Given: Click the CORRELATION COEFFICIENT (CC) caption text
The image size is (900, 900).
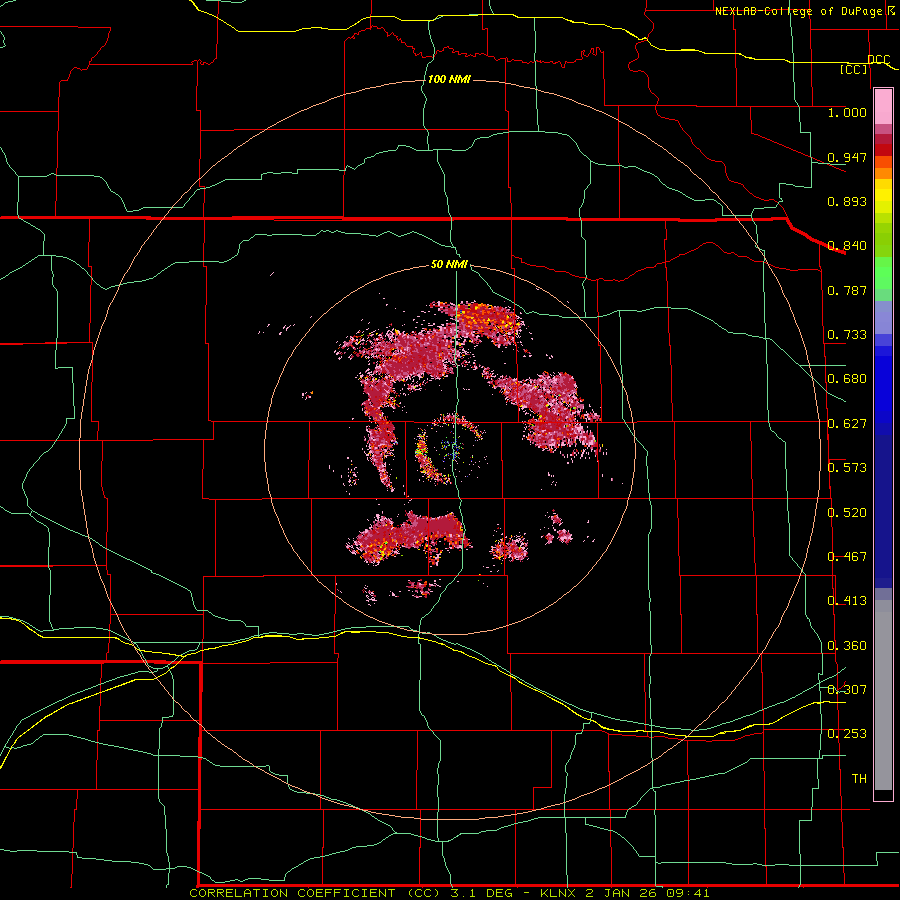Looking at the screenshot, I should [317, 893].
